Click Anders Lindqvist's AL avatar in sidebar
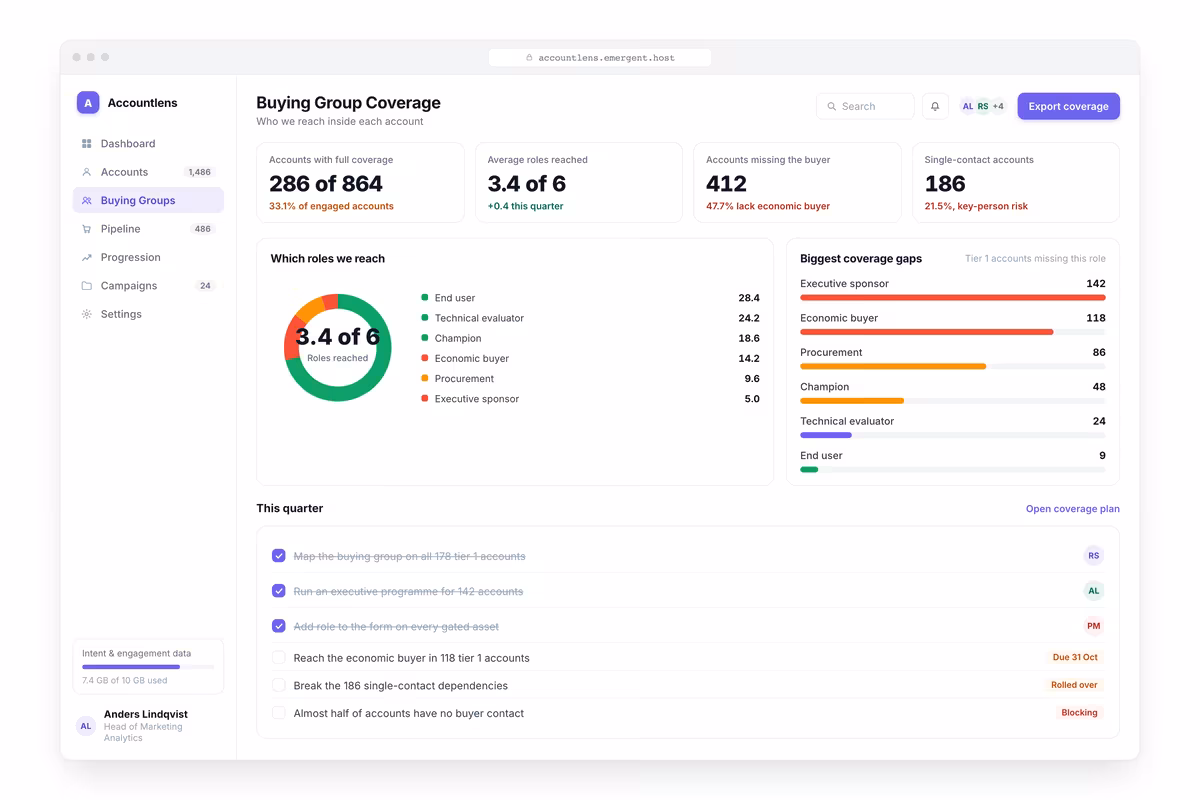Screen dimensions: 1200x800 [x=86, y=726]
